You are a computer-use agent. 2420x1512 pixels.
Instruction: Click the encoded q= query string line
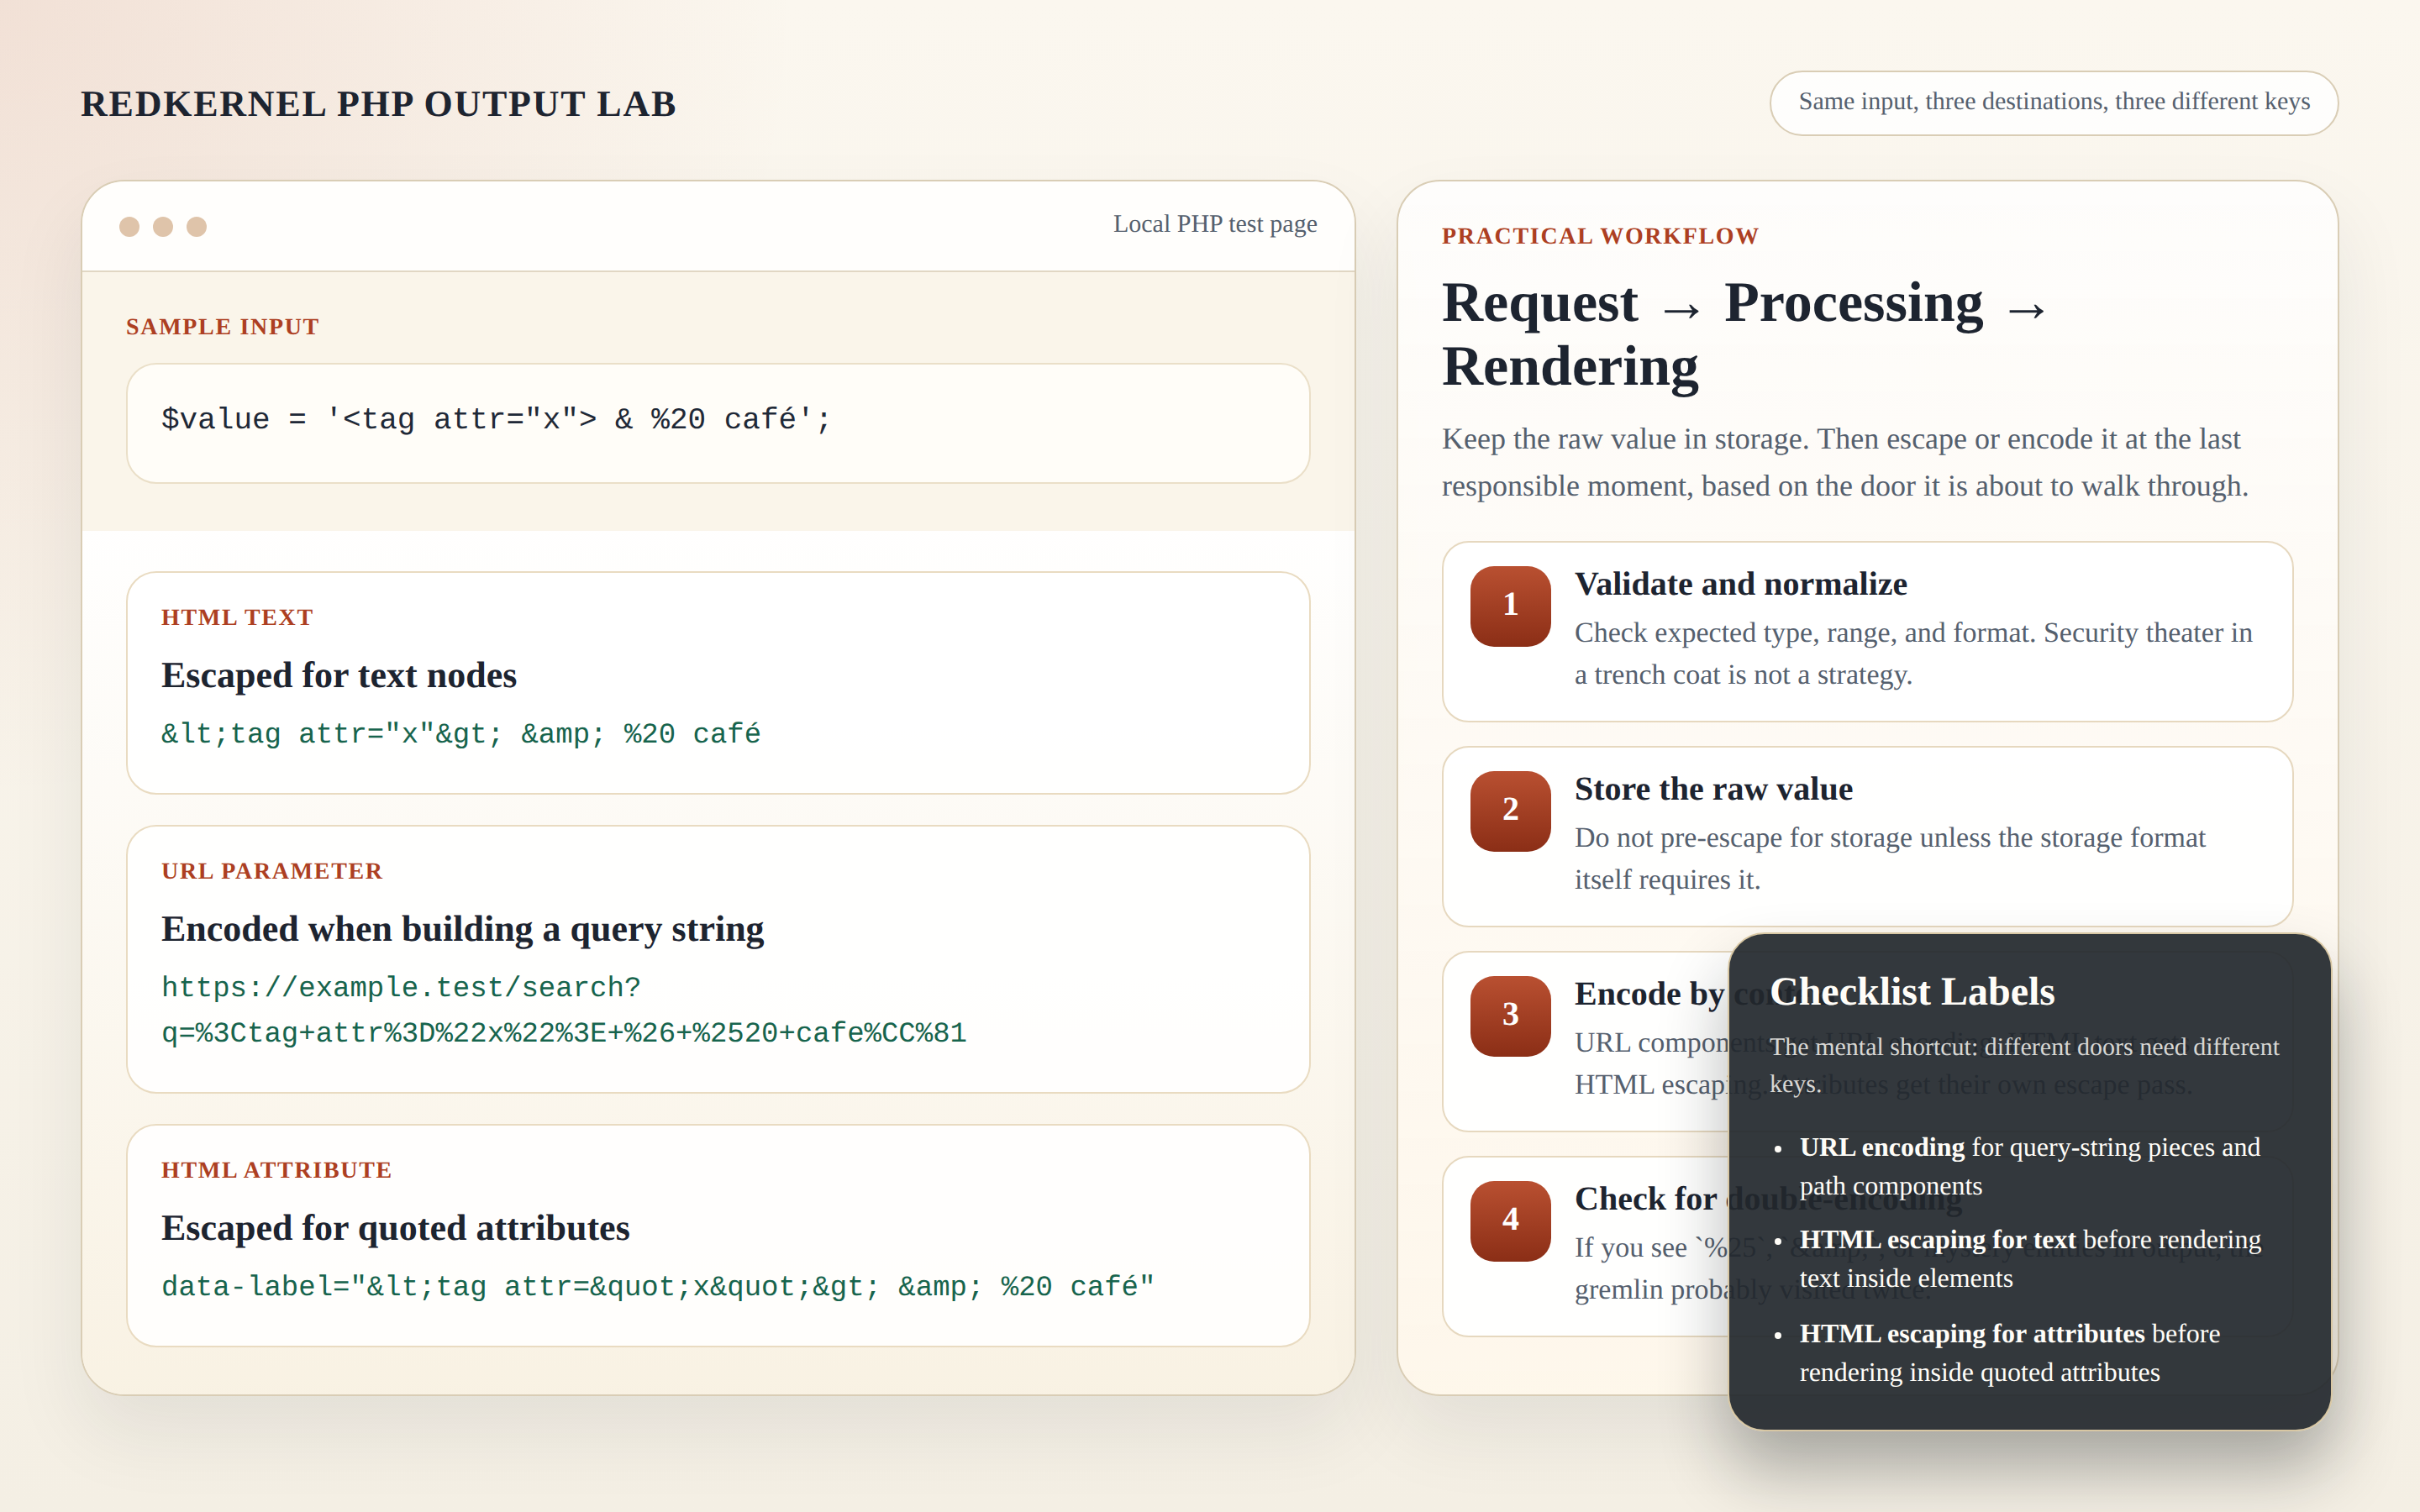click(564, 1033)
